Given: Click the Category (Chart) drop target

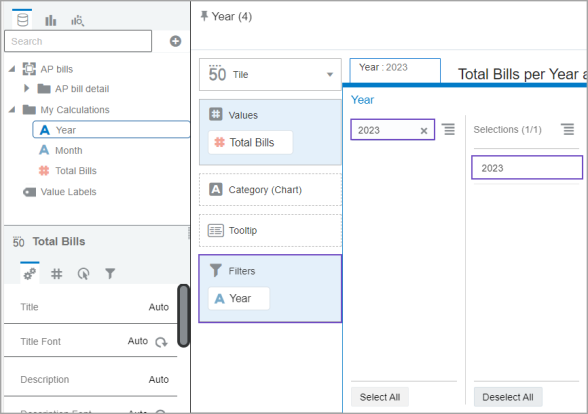Looking at the screenshot, I should coord(270,189).
